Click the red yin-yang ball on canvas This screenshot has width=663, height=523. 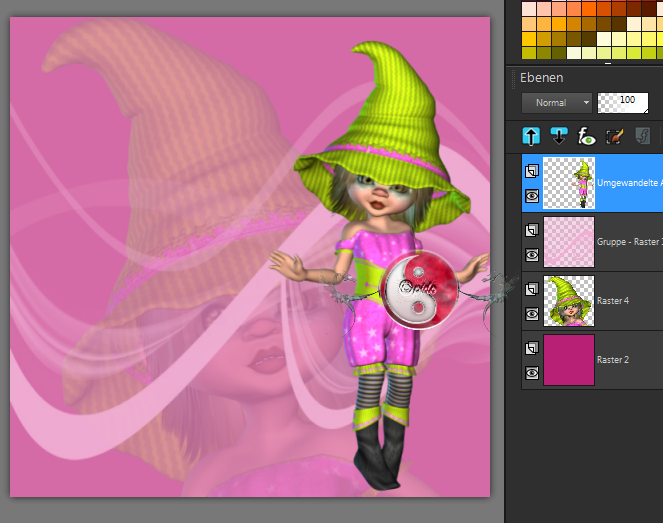coord(419,289)
